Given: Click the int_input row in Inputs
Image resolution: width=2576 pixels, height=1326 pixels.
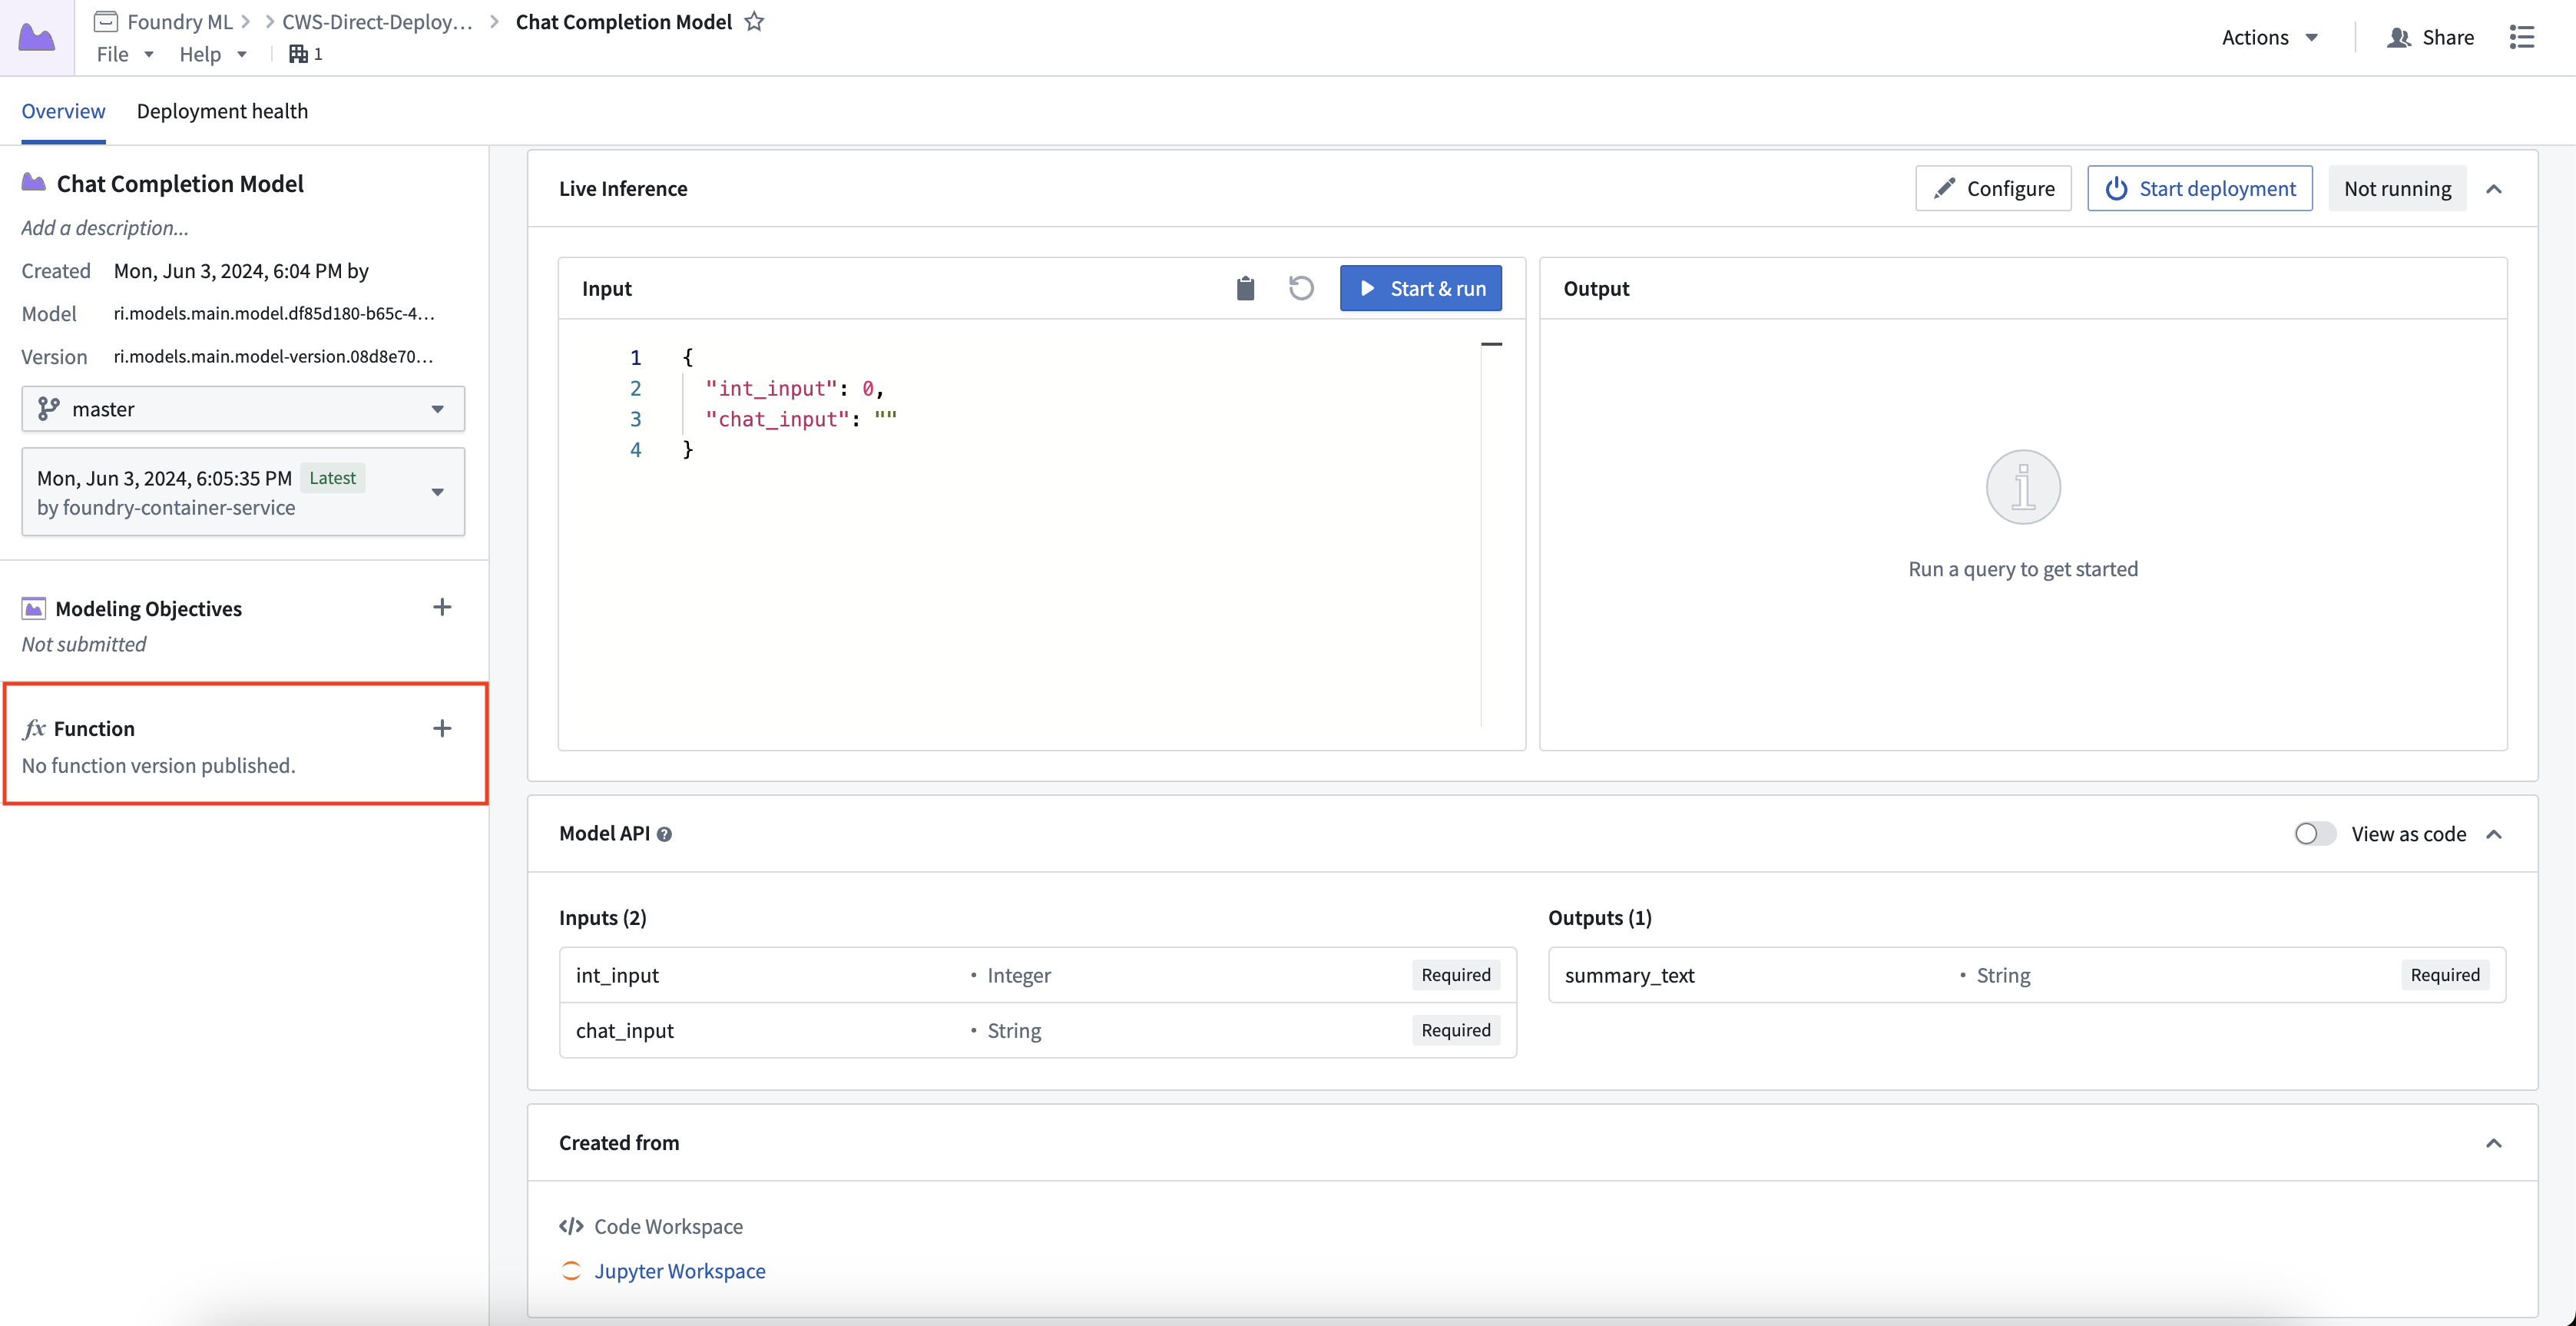Looking at the screenshot, I should 1037,974.
